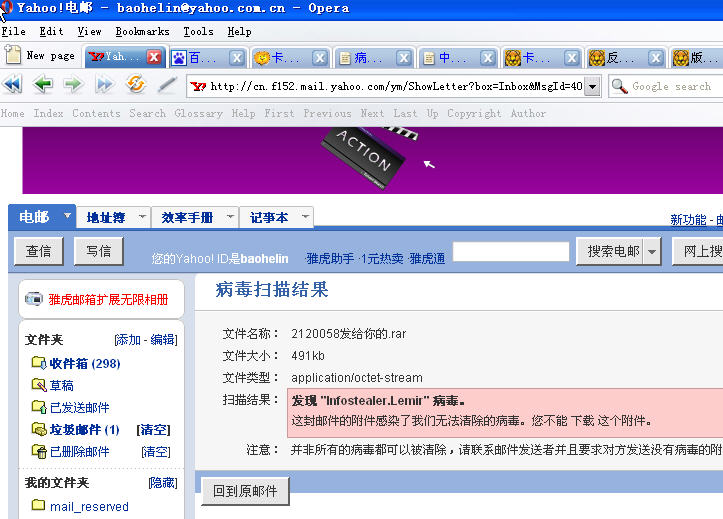The width and height of the screenshot is (723, 519).
Task: Click the drafts folder icon 草稿
Action: point(39,385)
